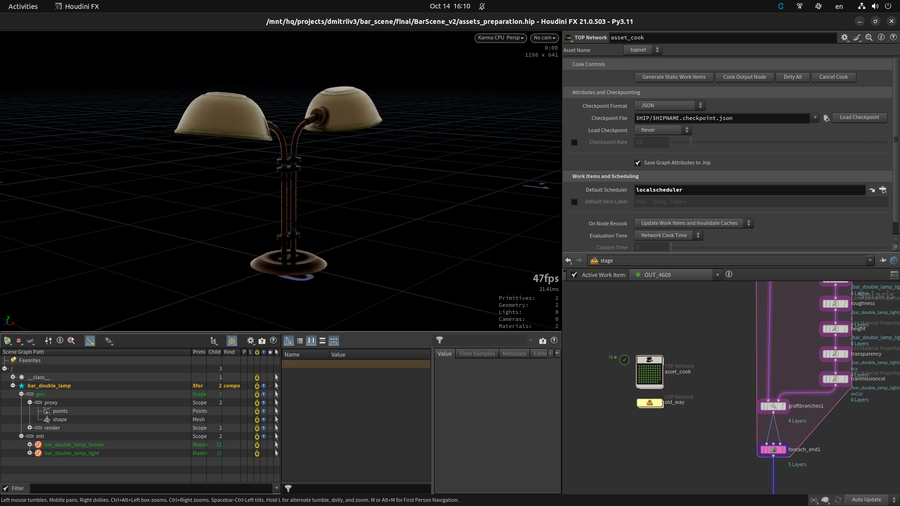The height and width of the screenshot is (506, 900).
Task: Click the old_way LOP network node icon
Action: point(649,403)
